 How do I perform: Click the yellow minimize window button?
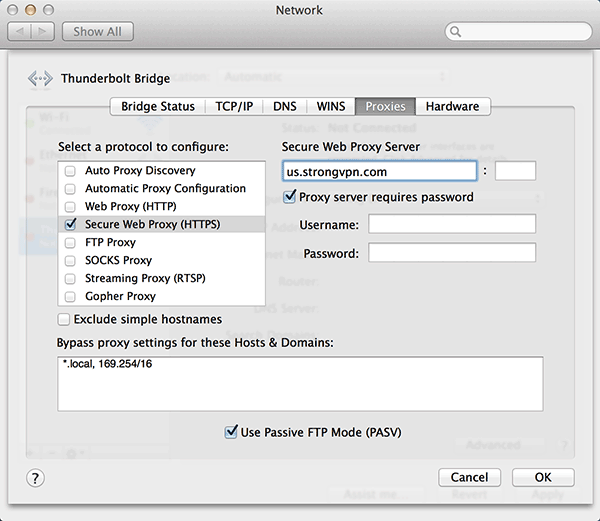[31, 10]
